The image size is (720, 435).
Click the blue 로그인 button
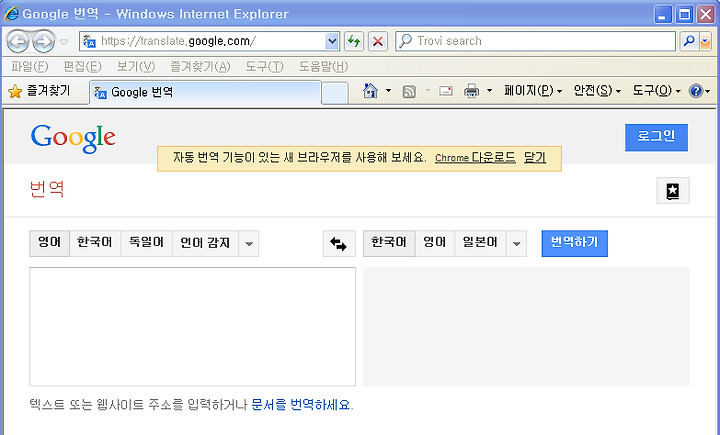click(x=656, y=137)
